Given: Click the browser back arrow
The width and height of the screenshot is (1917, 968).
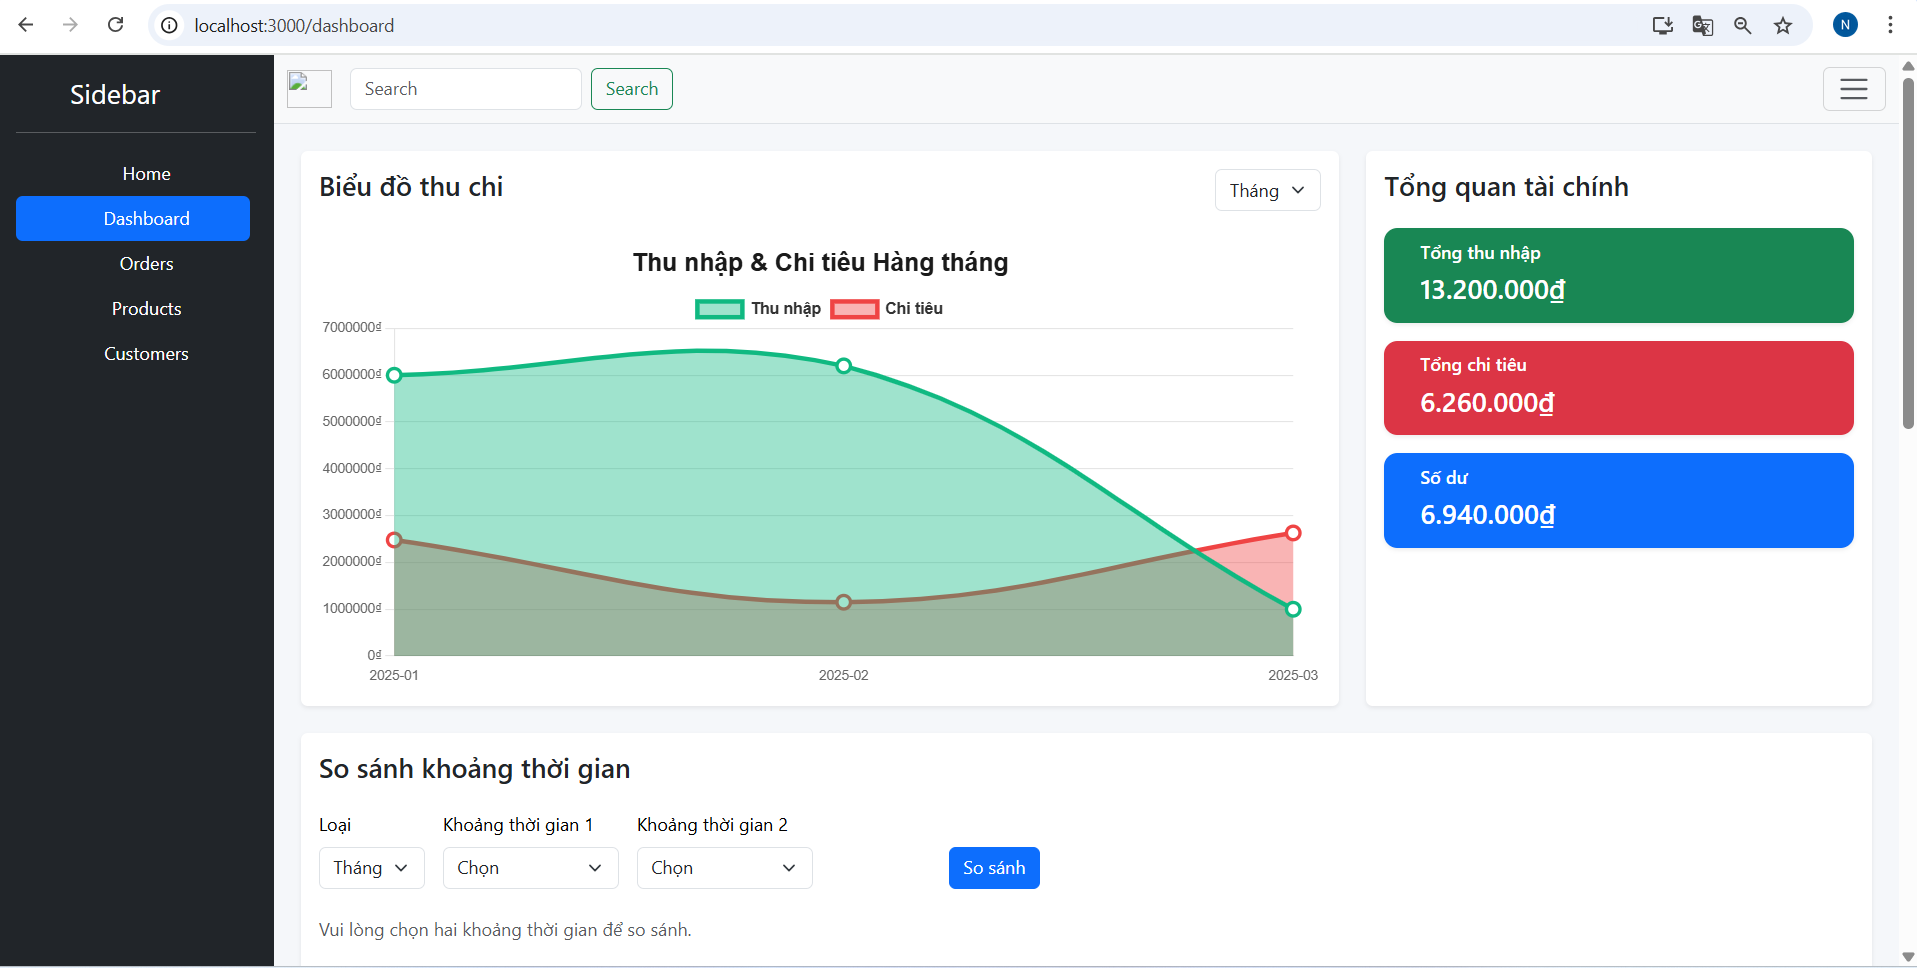Looking at the screenshot, I should click(x=26, y=25).
